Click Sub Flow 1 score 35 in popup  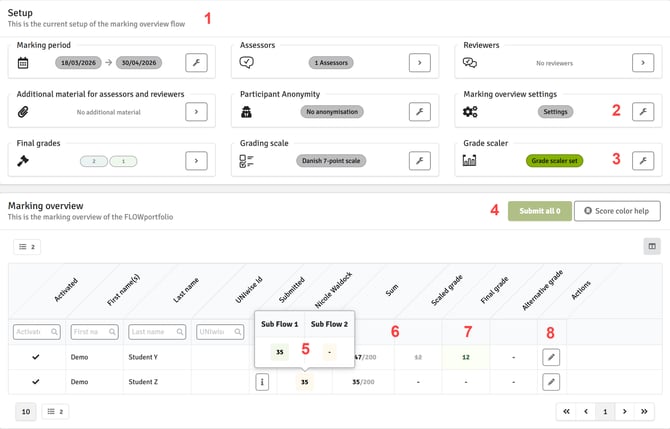point(279,352)
